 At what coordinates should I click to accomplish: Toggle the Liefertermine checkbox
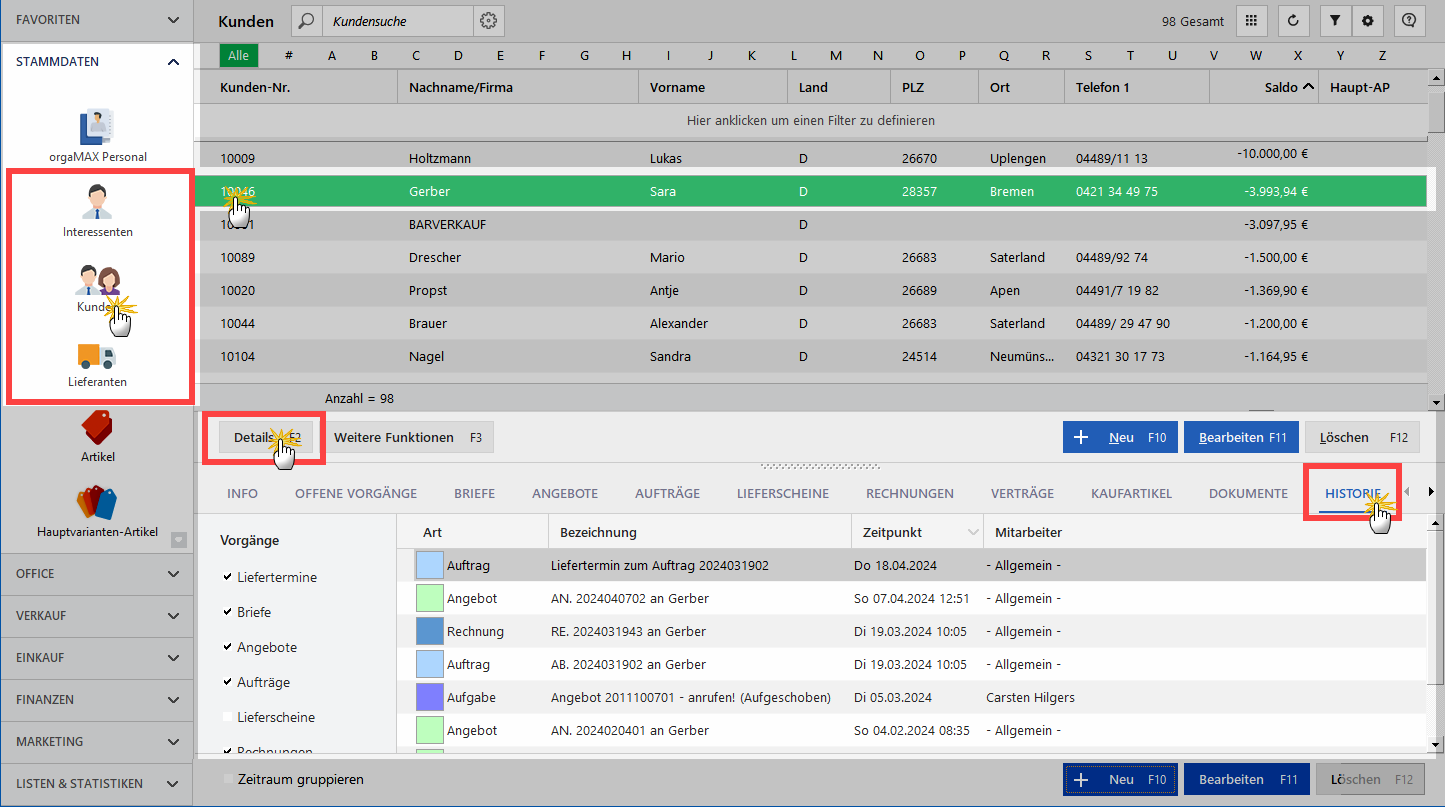[227, 577]
